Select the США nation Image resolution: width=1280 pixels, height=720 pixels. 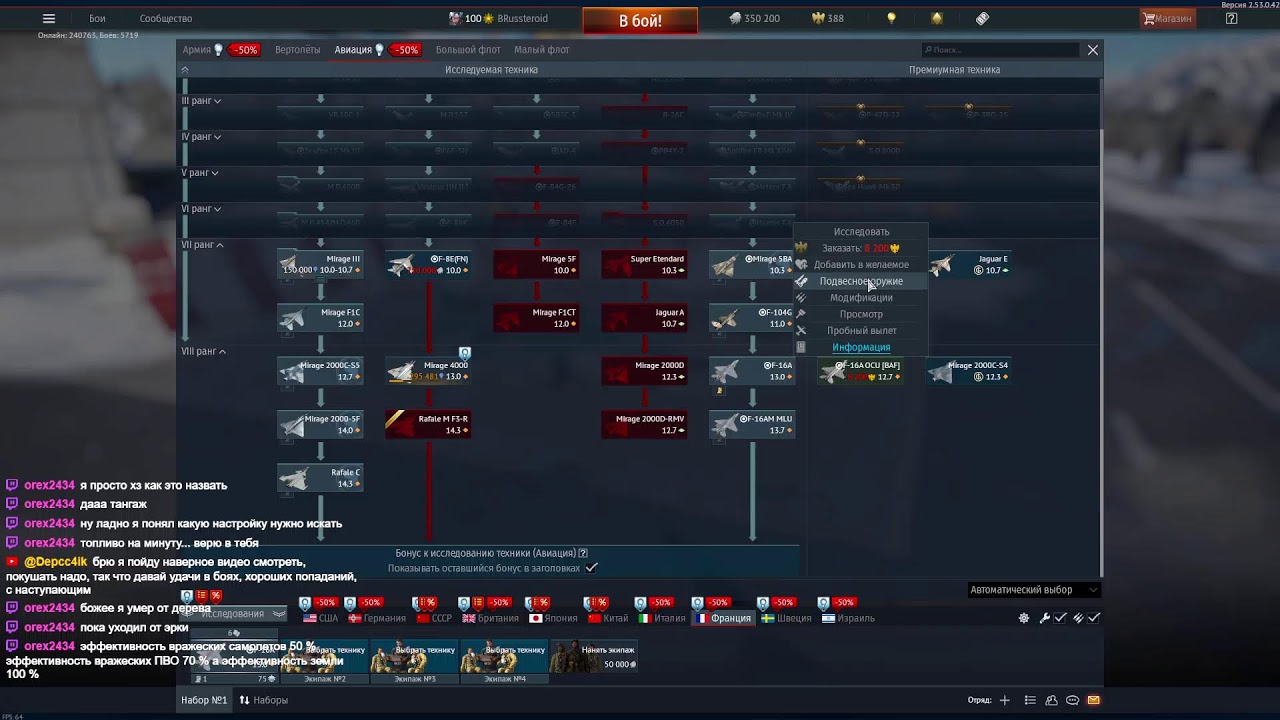coord(321,618)
